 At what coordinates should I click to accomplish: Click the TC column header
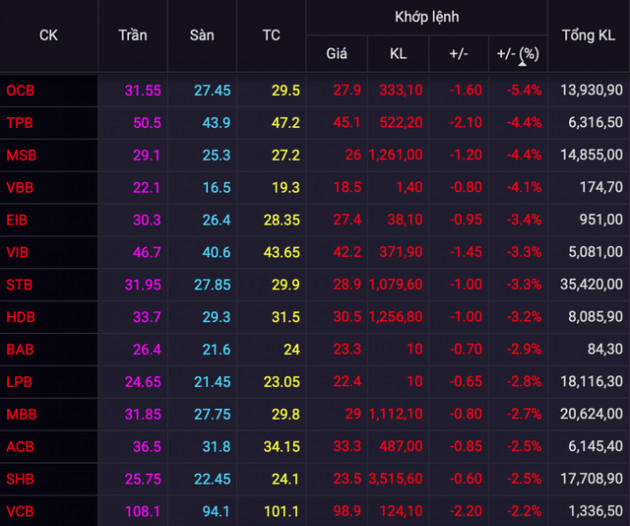click(x=271, y=35)
